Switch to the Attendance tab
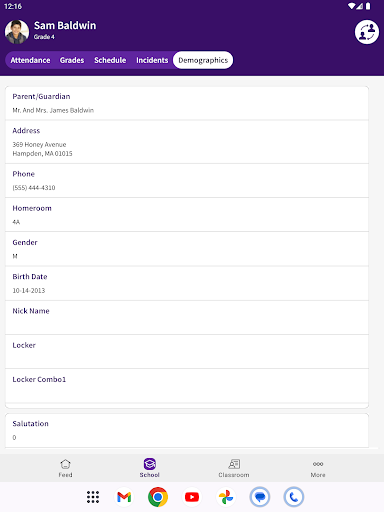384x512 pixels. tap(30, 60)
